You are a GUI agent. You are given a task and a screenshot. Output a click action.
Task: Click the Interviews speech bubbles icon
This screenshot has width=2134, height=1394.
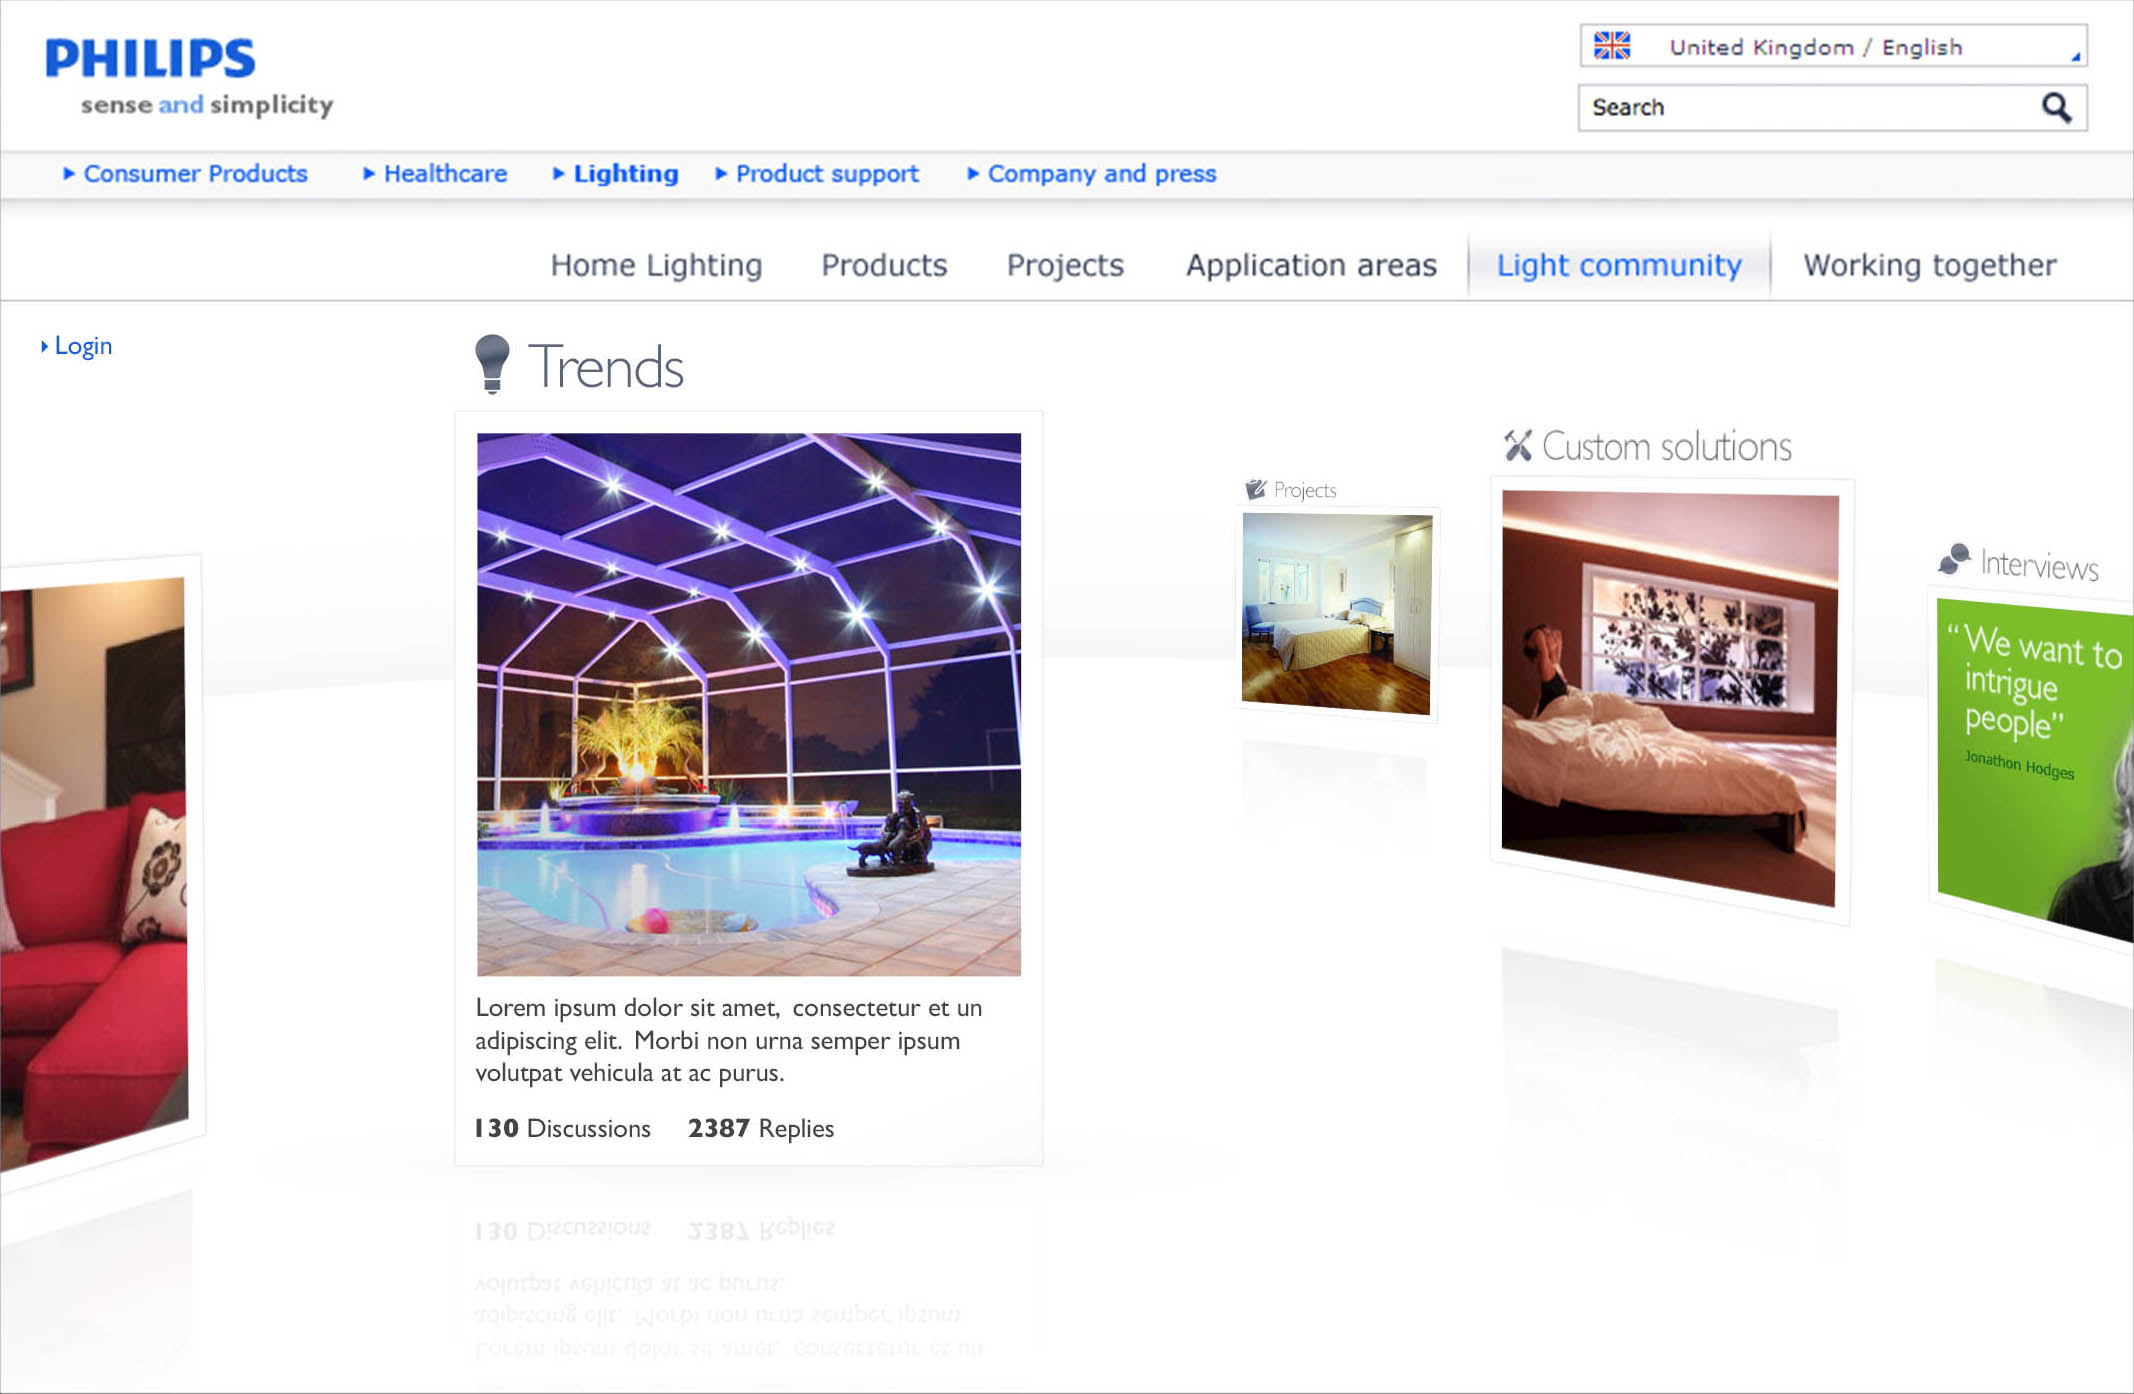coord(1954,559)
